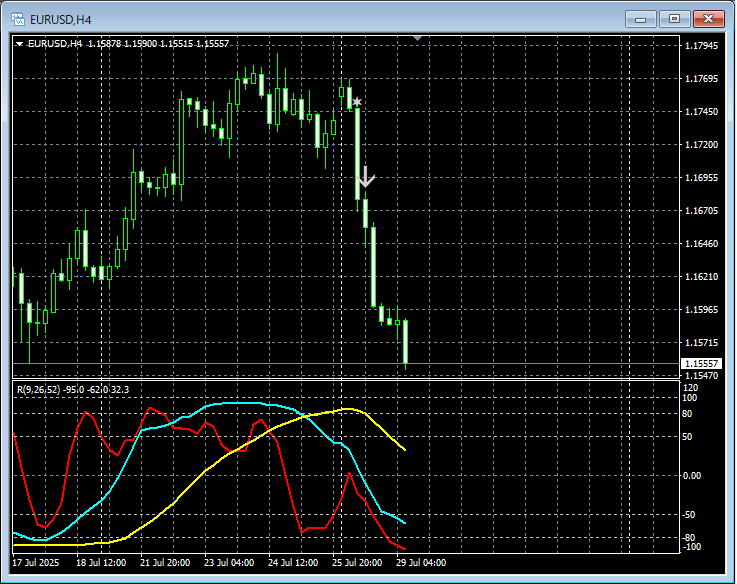Click the small triangle before EURUSD,H4 label
This screenshot has height=584, width=737.
[20, 44]
